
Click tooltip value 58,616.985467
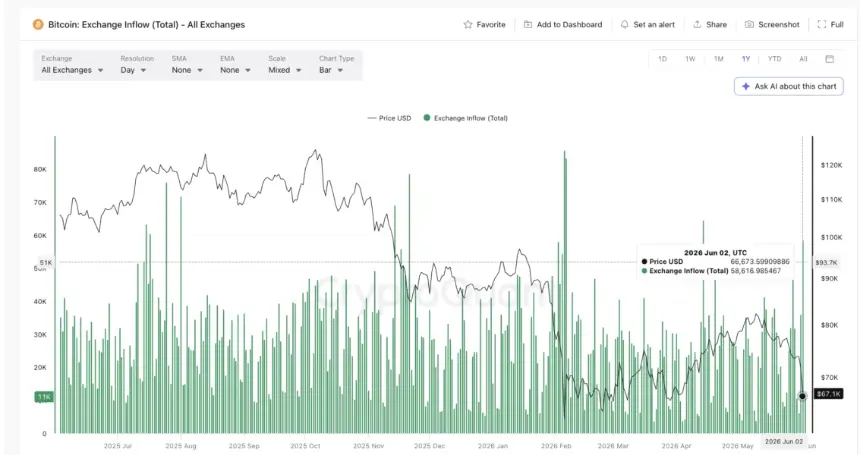tap(756, 271)
